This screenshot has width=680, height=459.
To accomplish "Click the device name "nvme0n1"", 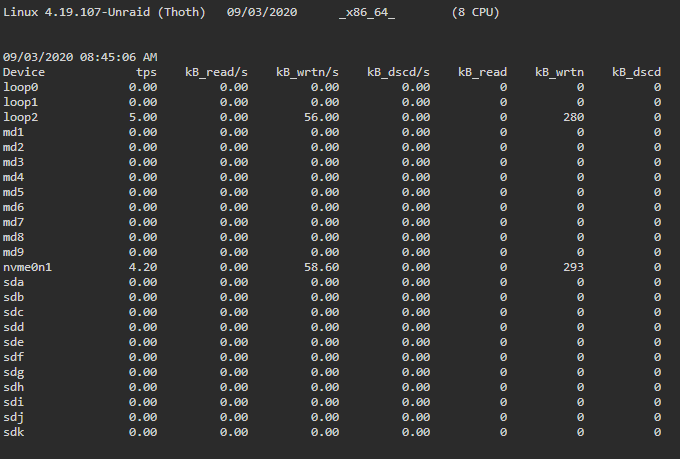I will 27,267.
